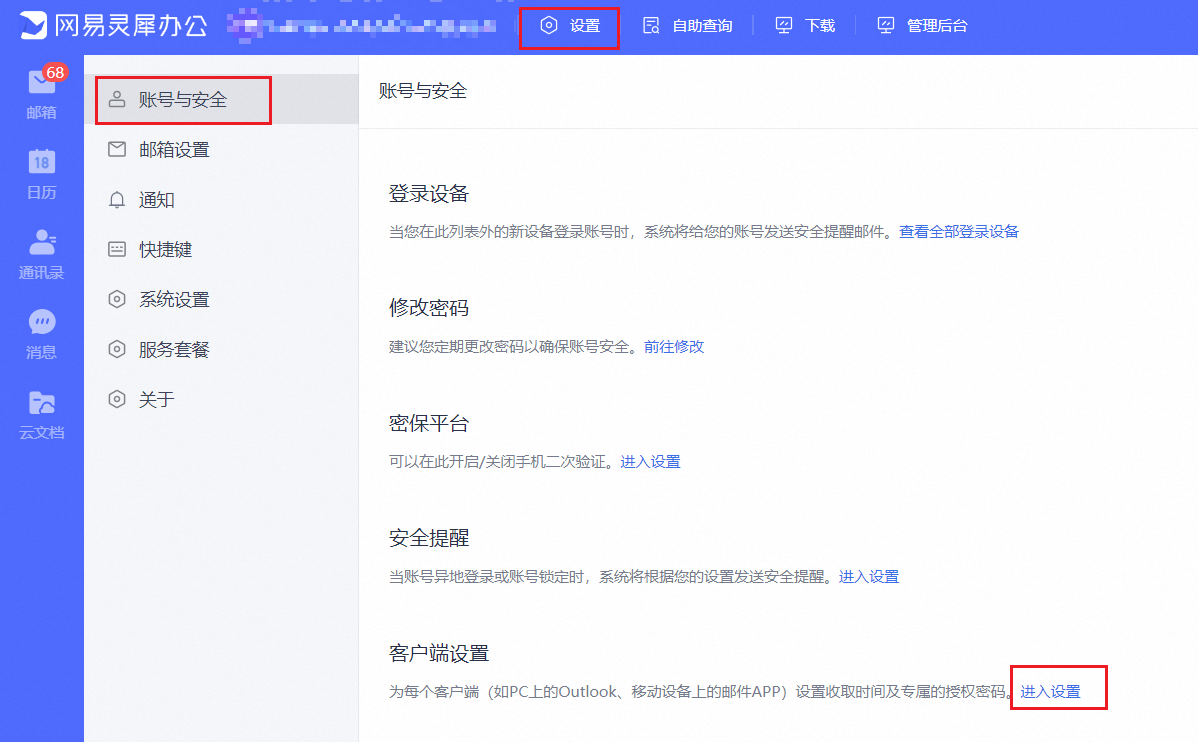Open 快捷键 shortcuts settings
The height and width of the screenshot is (742, 1198).
point(165,250)
